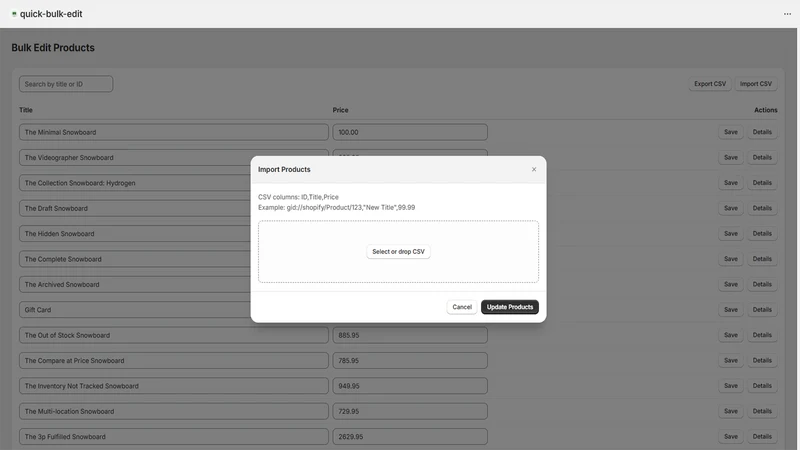Edit title field The 3p Fulfilled Snowboard
Viewport: 800px width, 450px height.
[x=174, y=436]
